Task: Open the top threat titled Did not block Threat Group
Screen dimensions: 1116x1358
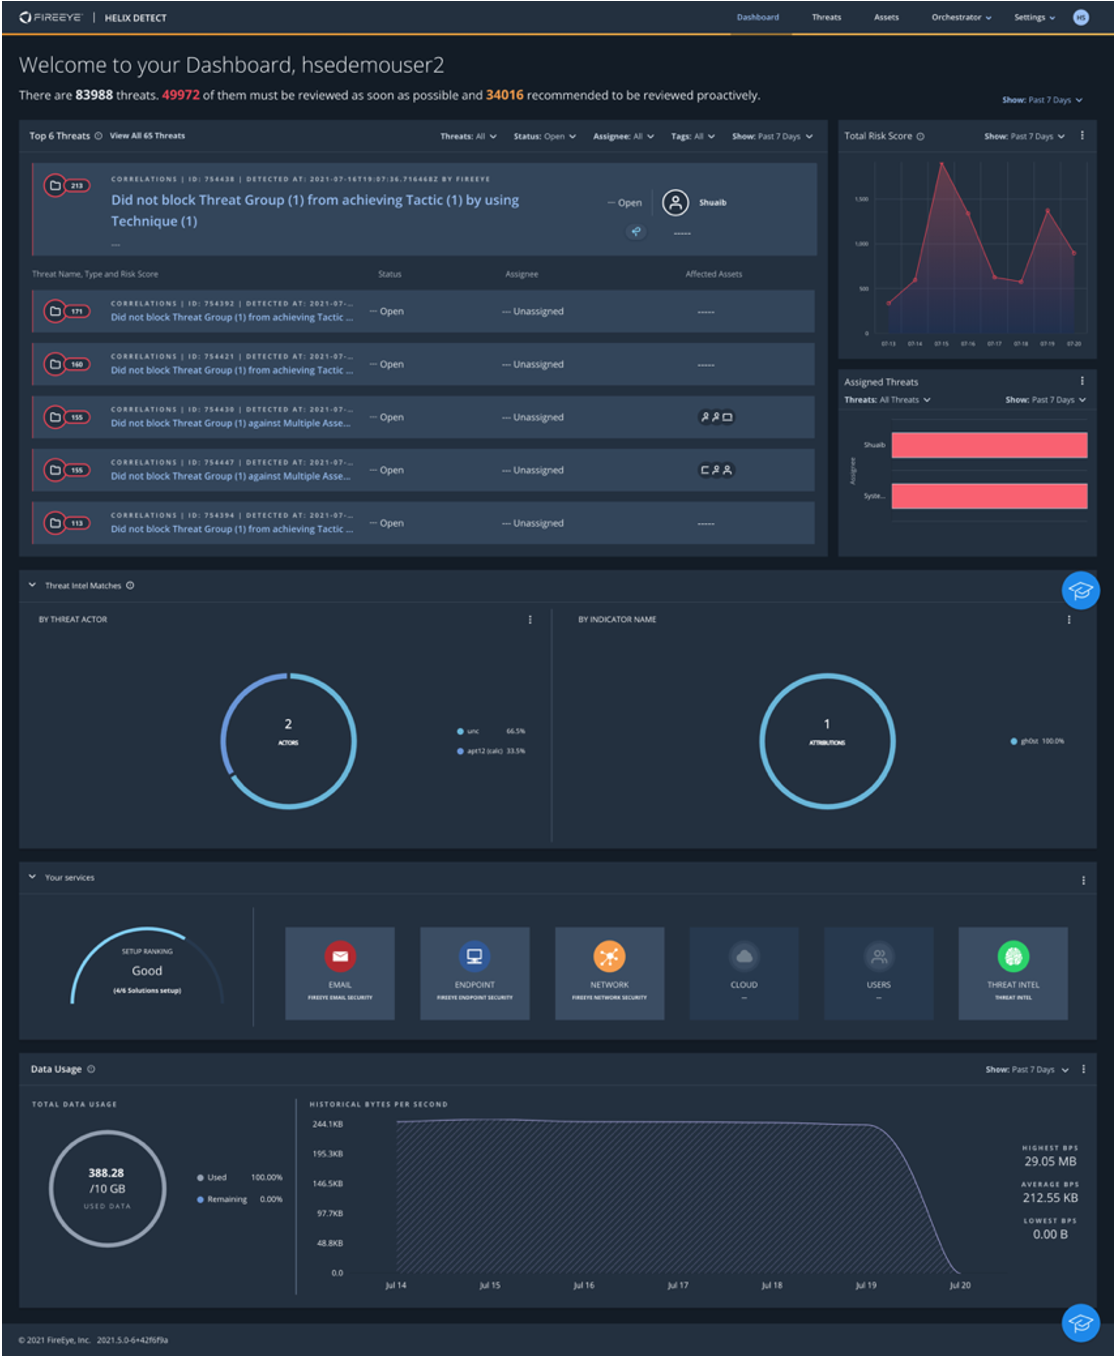Action: [x=315, y=210]
